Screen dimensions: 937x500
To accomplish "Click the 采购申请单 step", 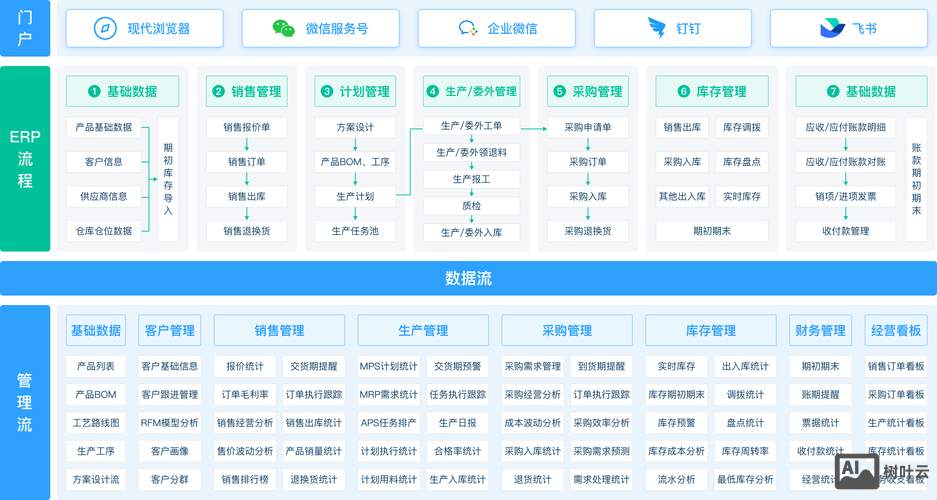I will (x=588, y=127).
